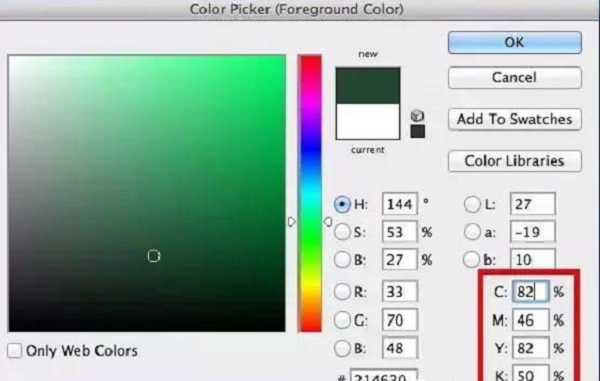
Task: Open the Color Libraries dialog
Action: click(515, 161)
